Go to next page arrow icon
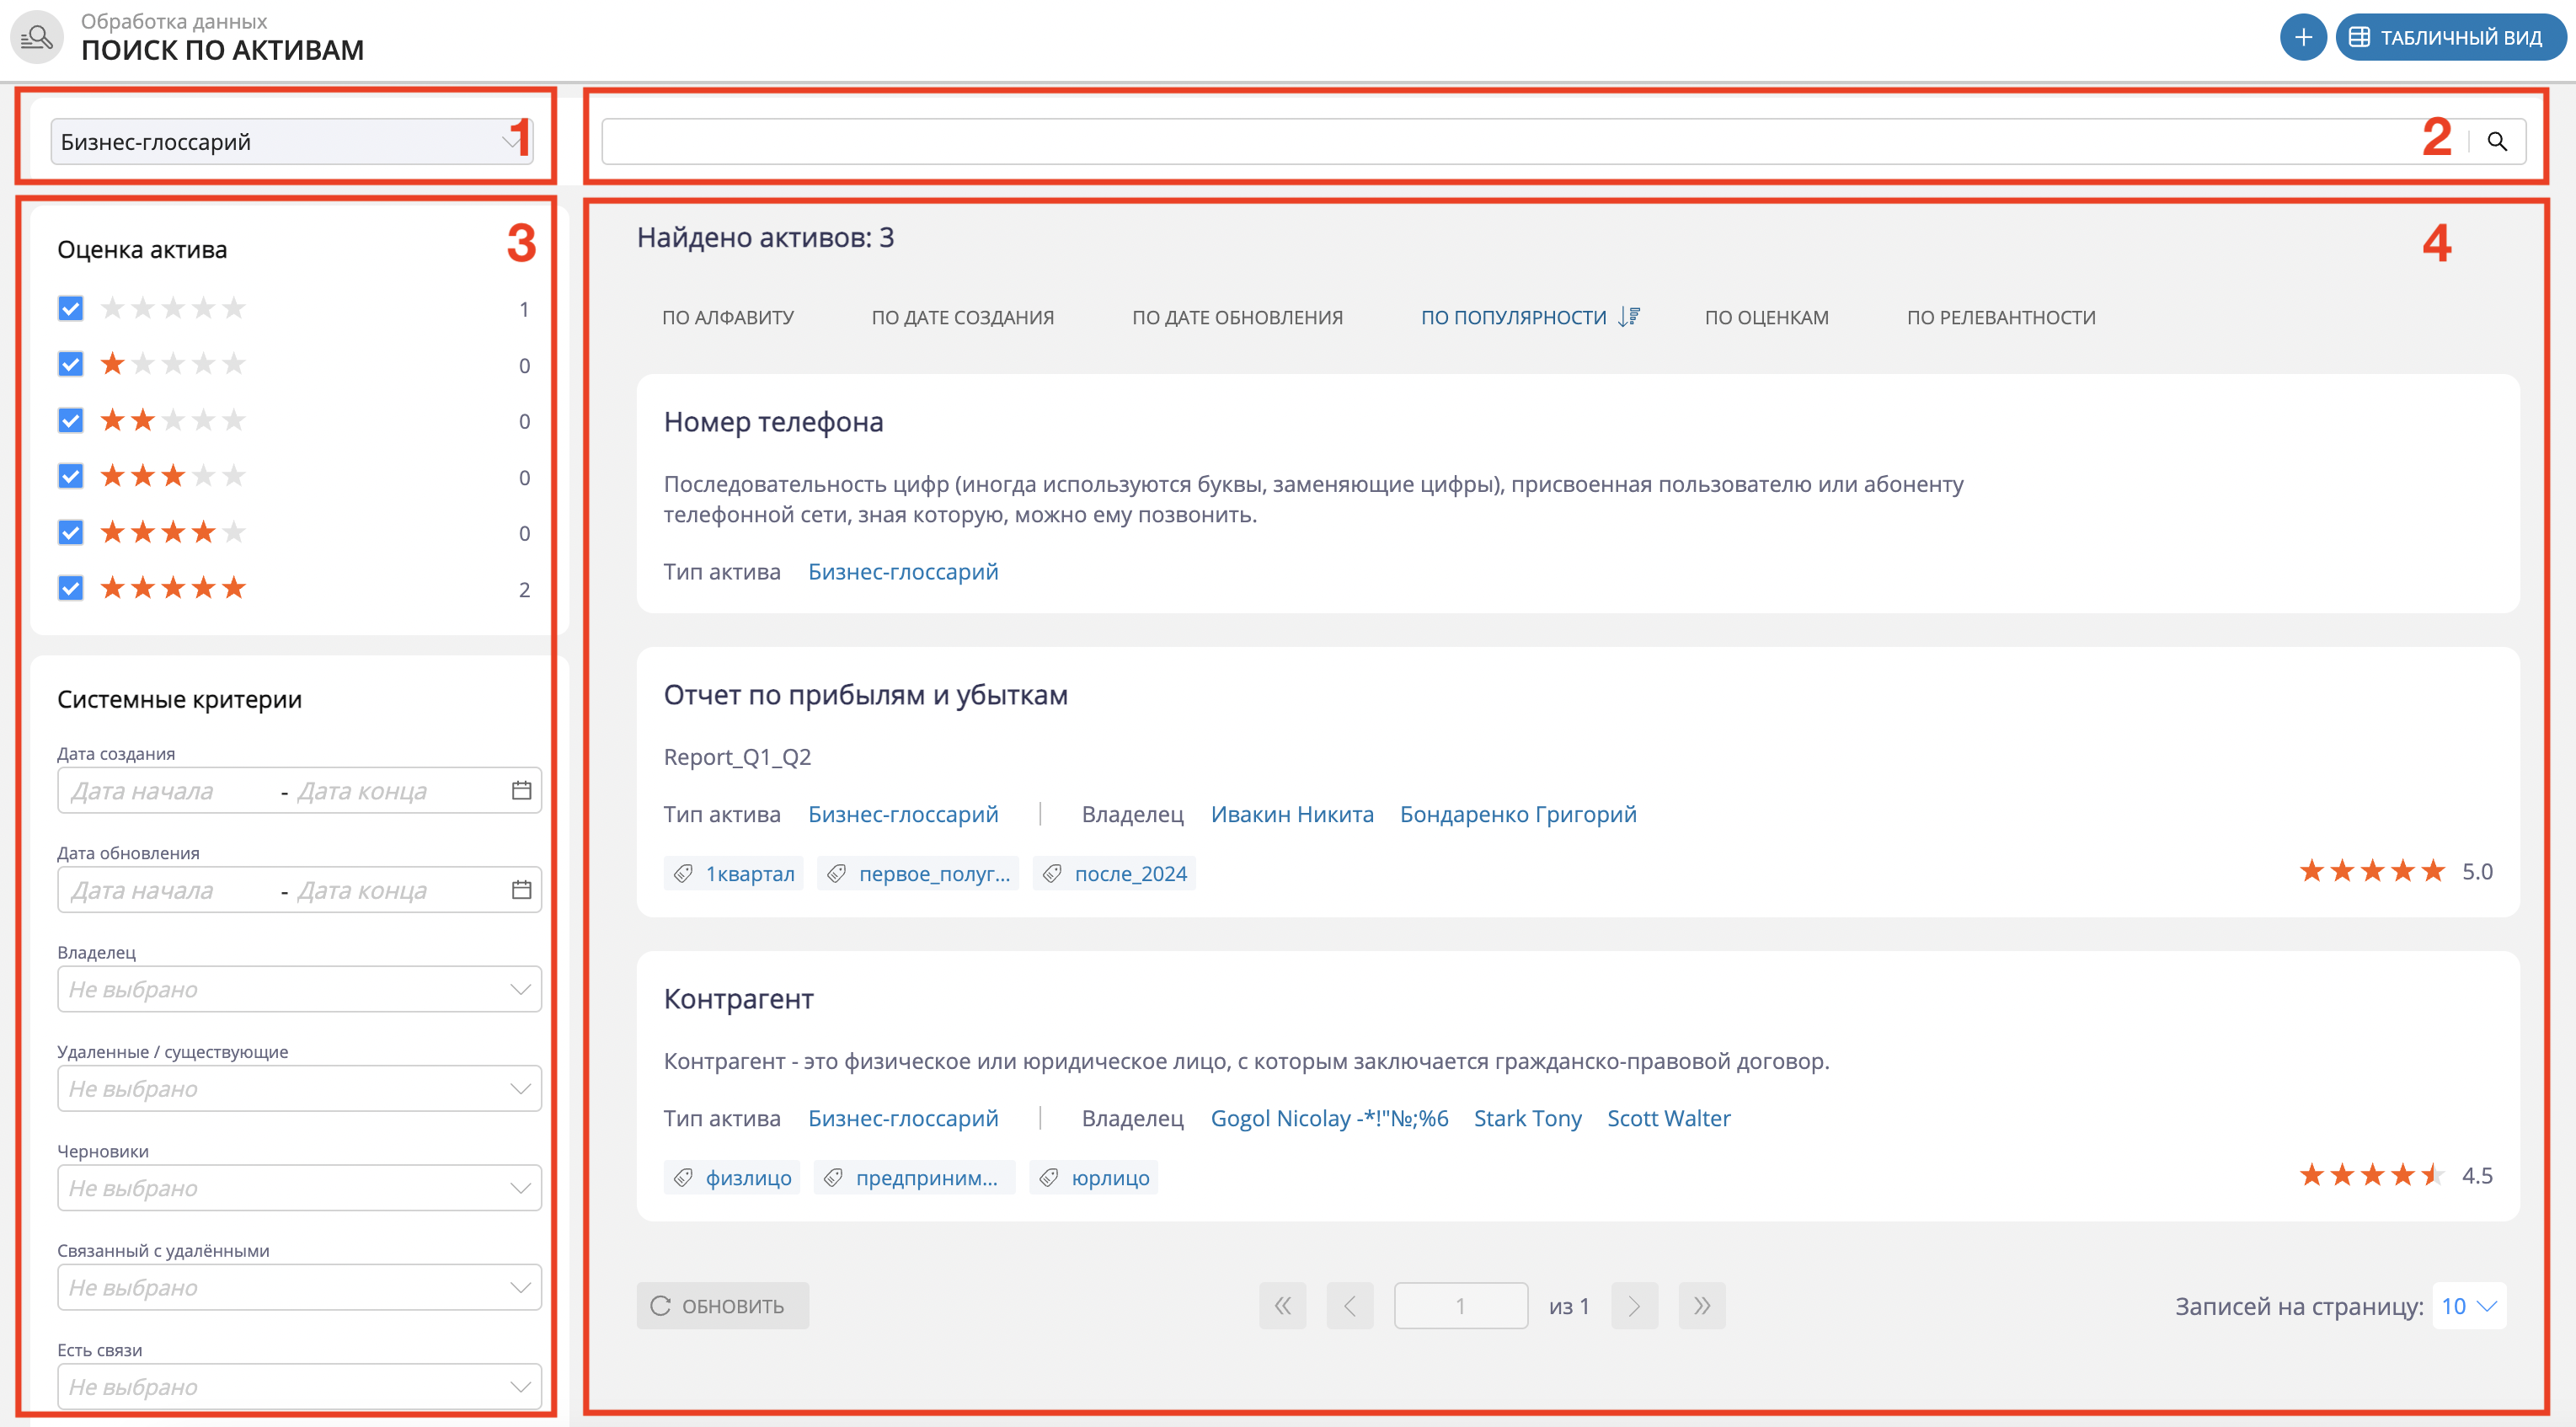Screen dimensions: 2576x1427 point(1634,1305)
